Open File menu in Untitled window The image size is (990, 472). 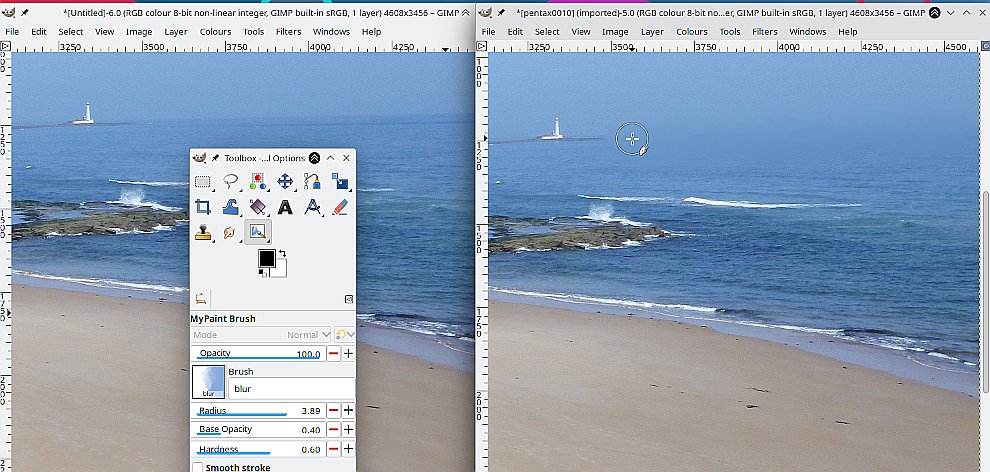coord(11,32)
